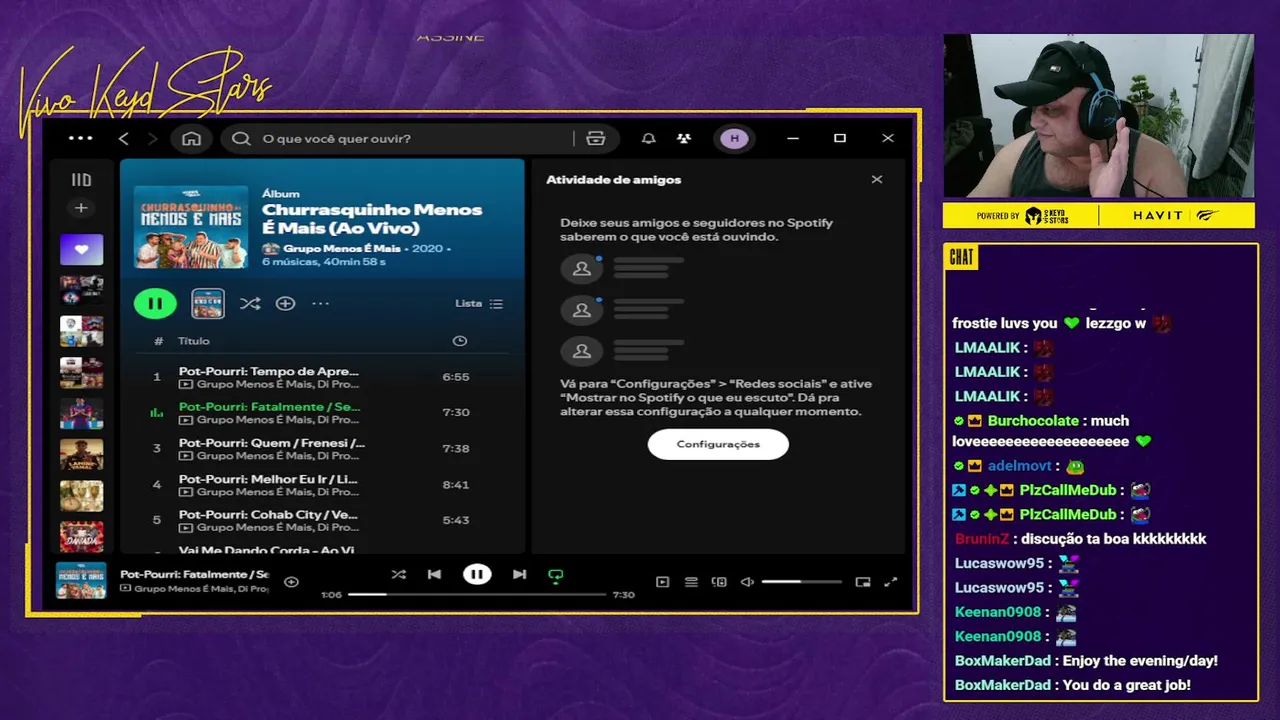This screenshot has height=720, width=1280.
Task: Click the now-playing cover in bottom bar
Action: 81,581
